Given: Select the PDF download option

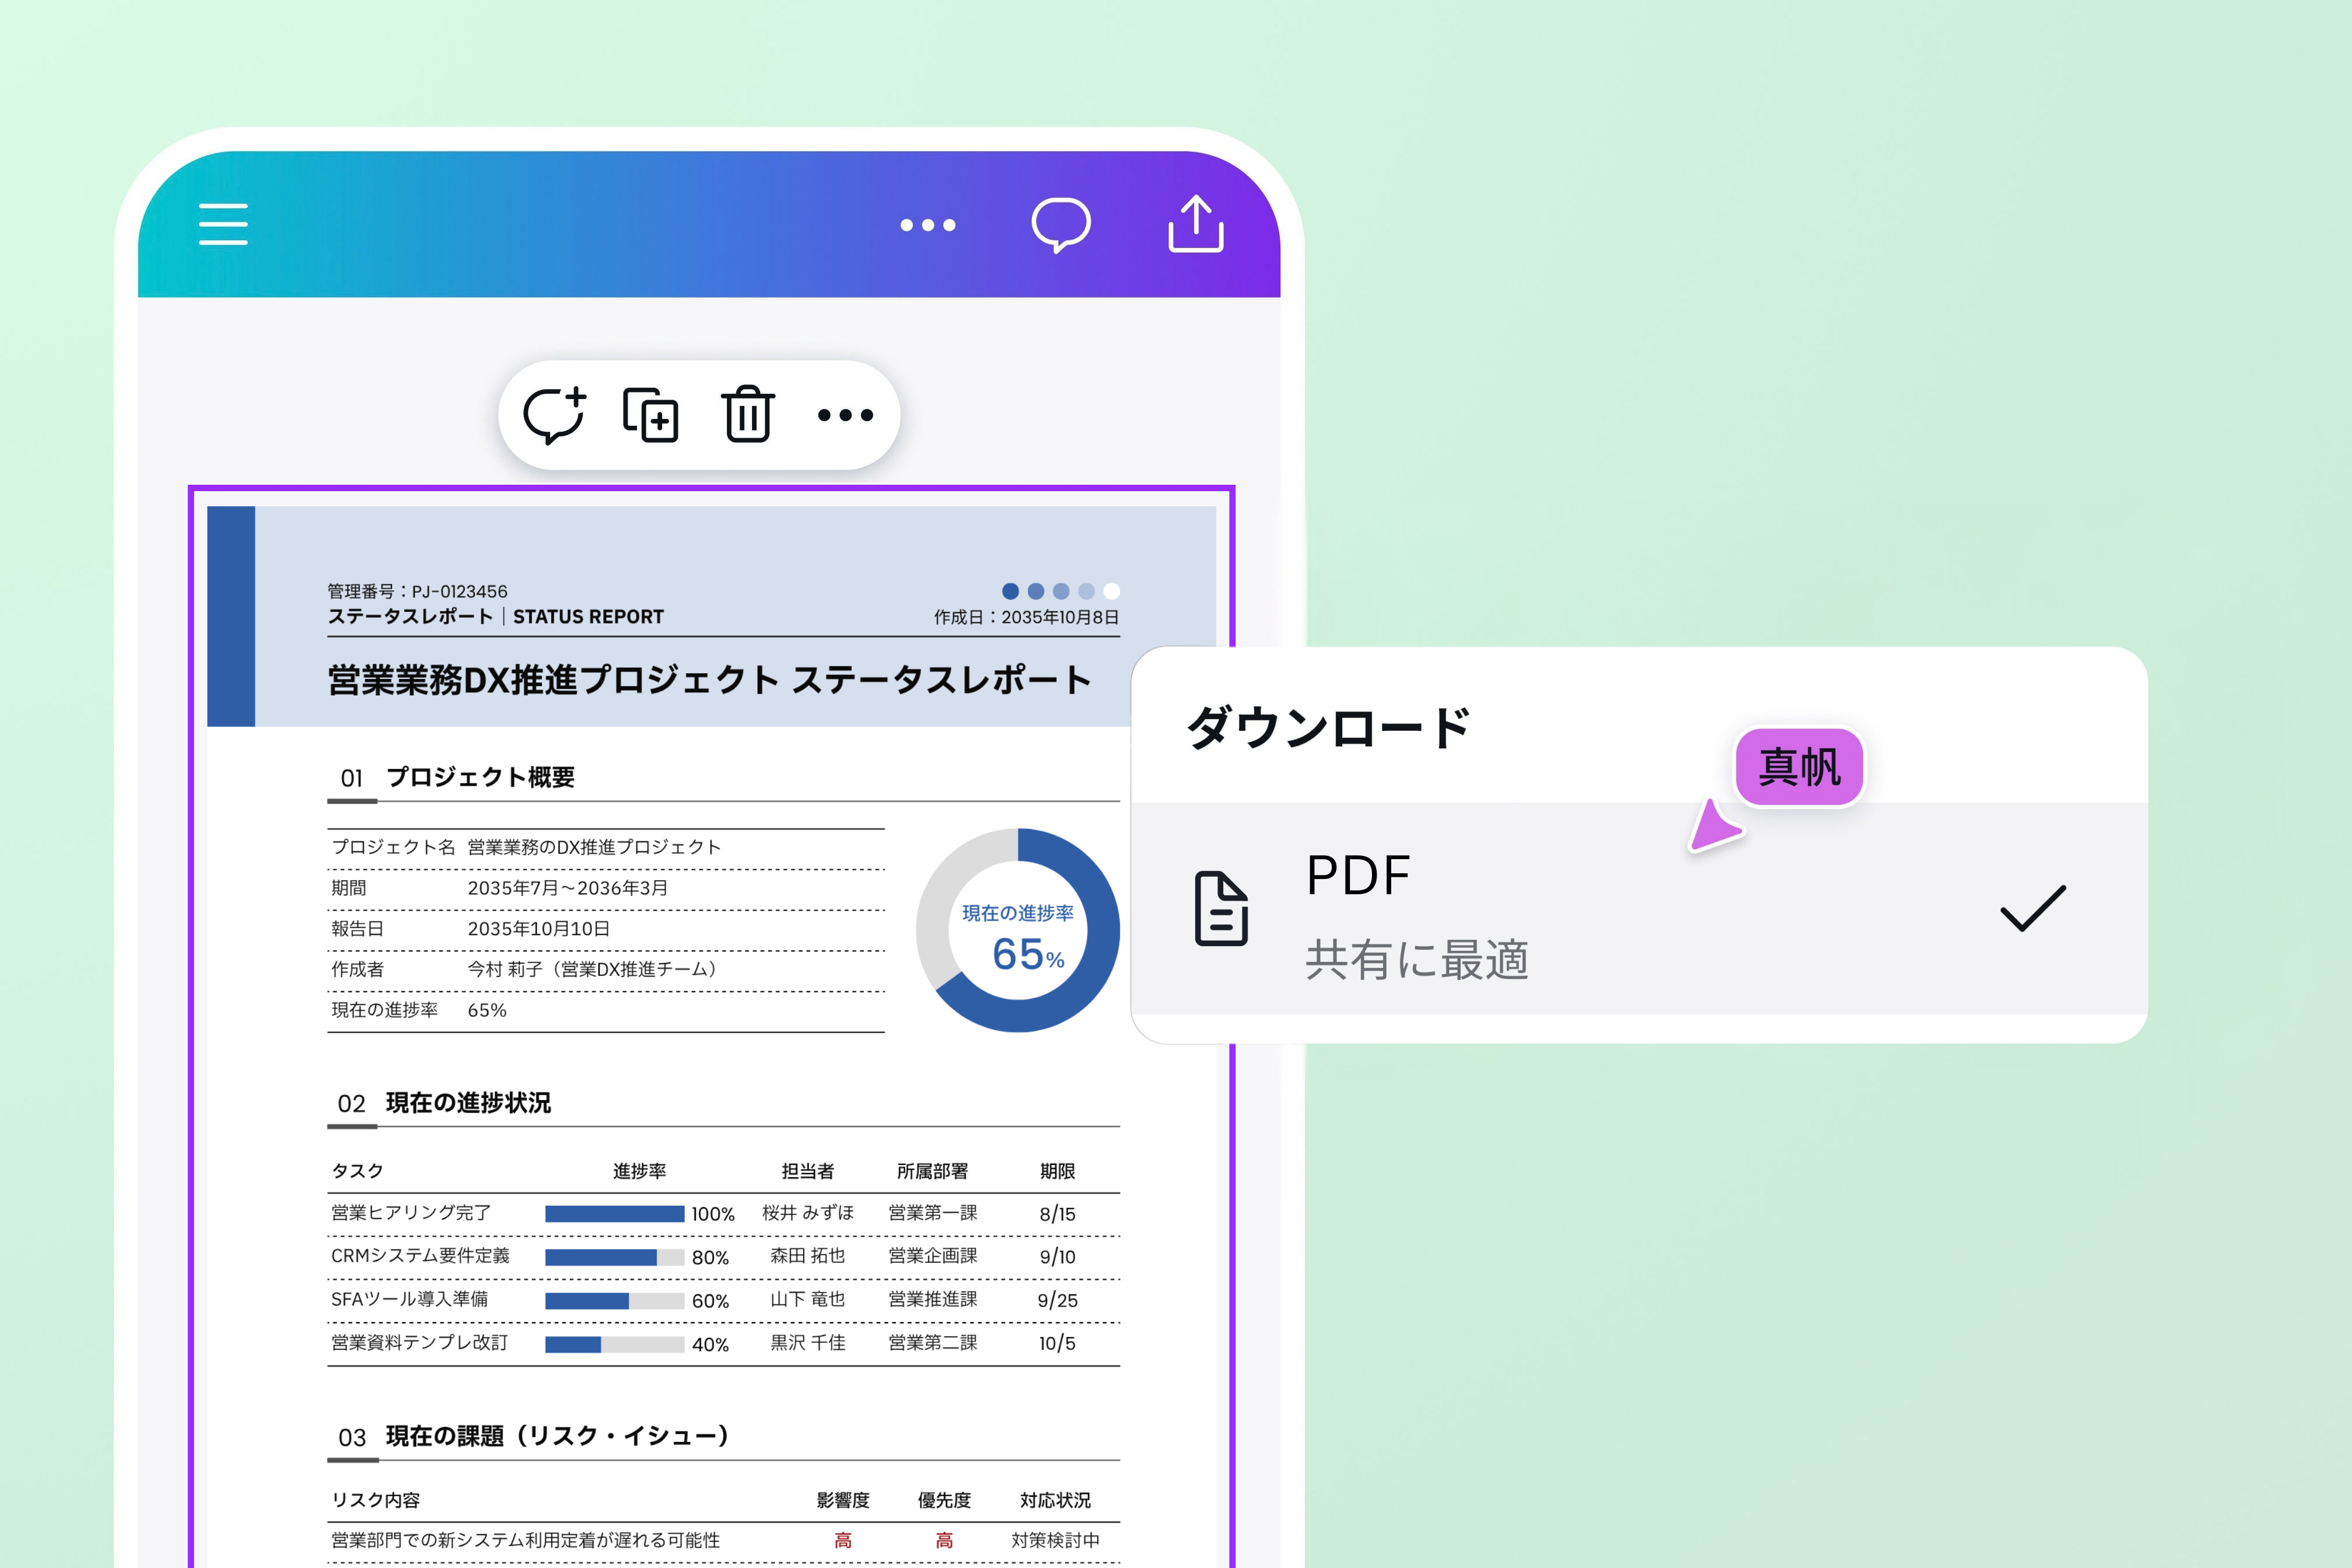Looking at the screenshot, I should pyautogui.click(x=1639, y=908).
